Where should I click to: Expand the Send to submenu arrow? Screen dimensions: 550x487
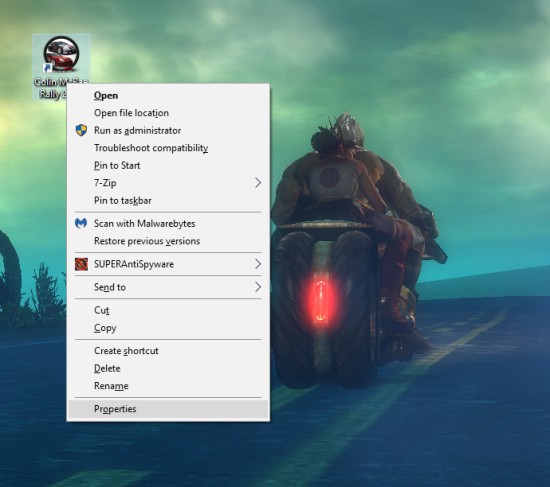pyautogui.click(x=258, y=287)
